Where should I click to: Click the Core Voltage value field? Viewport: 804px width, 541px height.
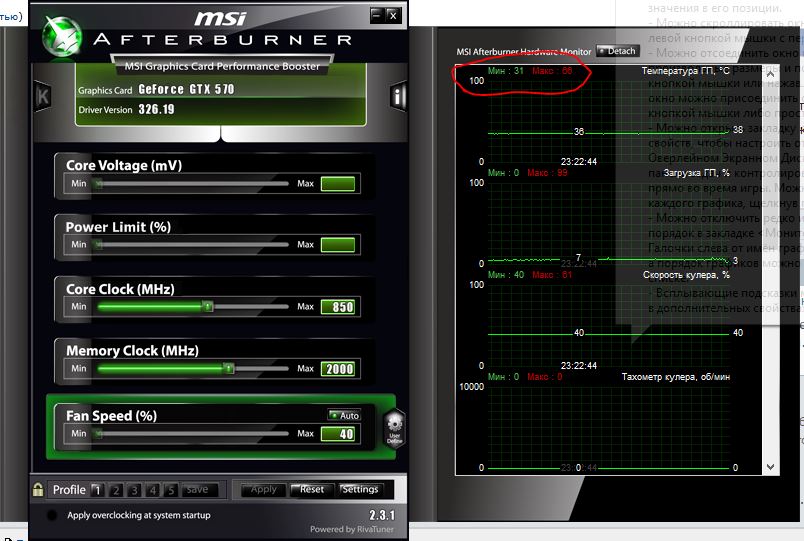click(338, 184)
